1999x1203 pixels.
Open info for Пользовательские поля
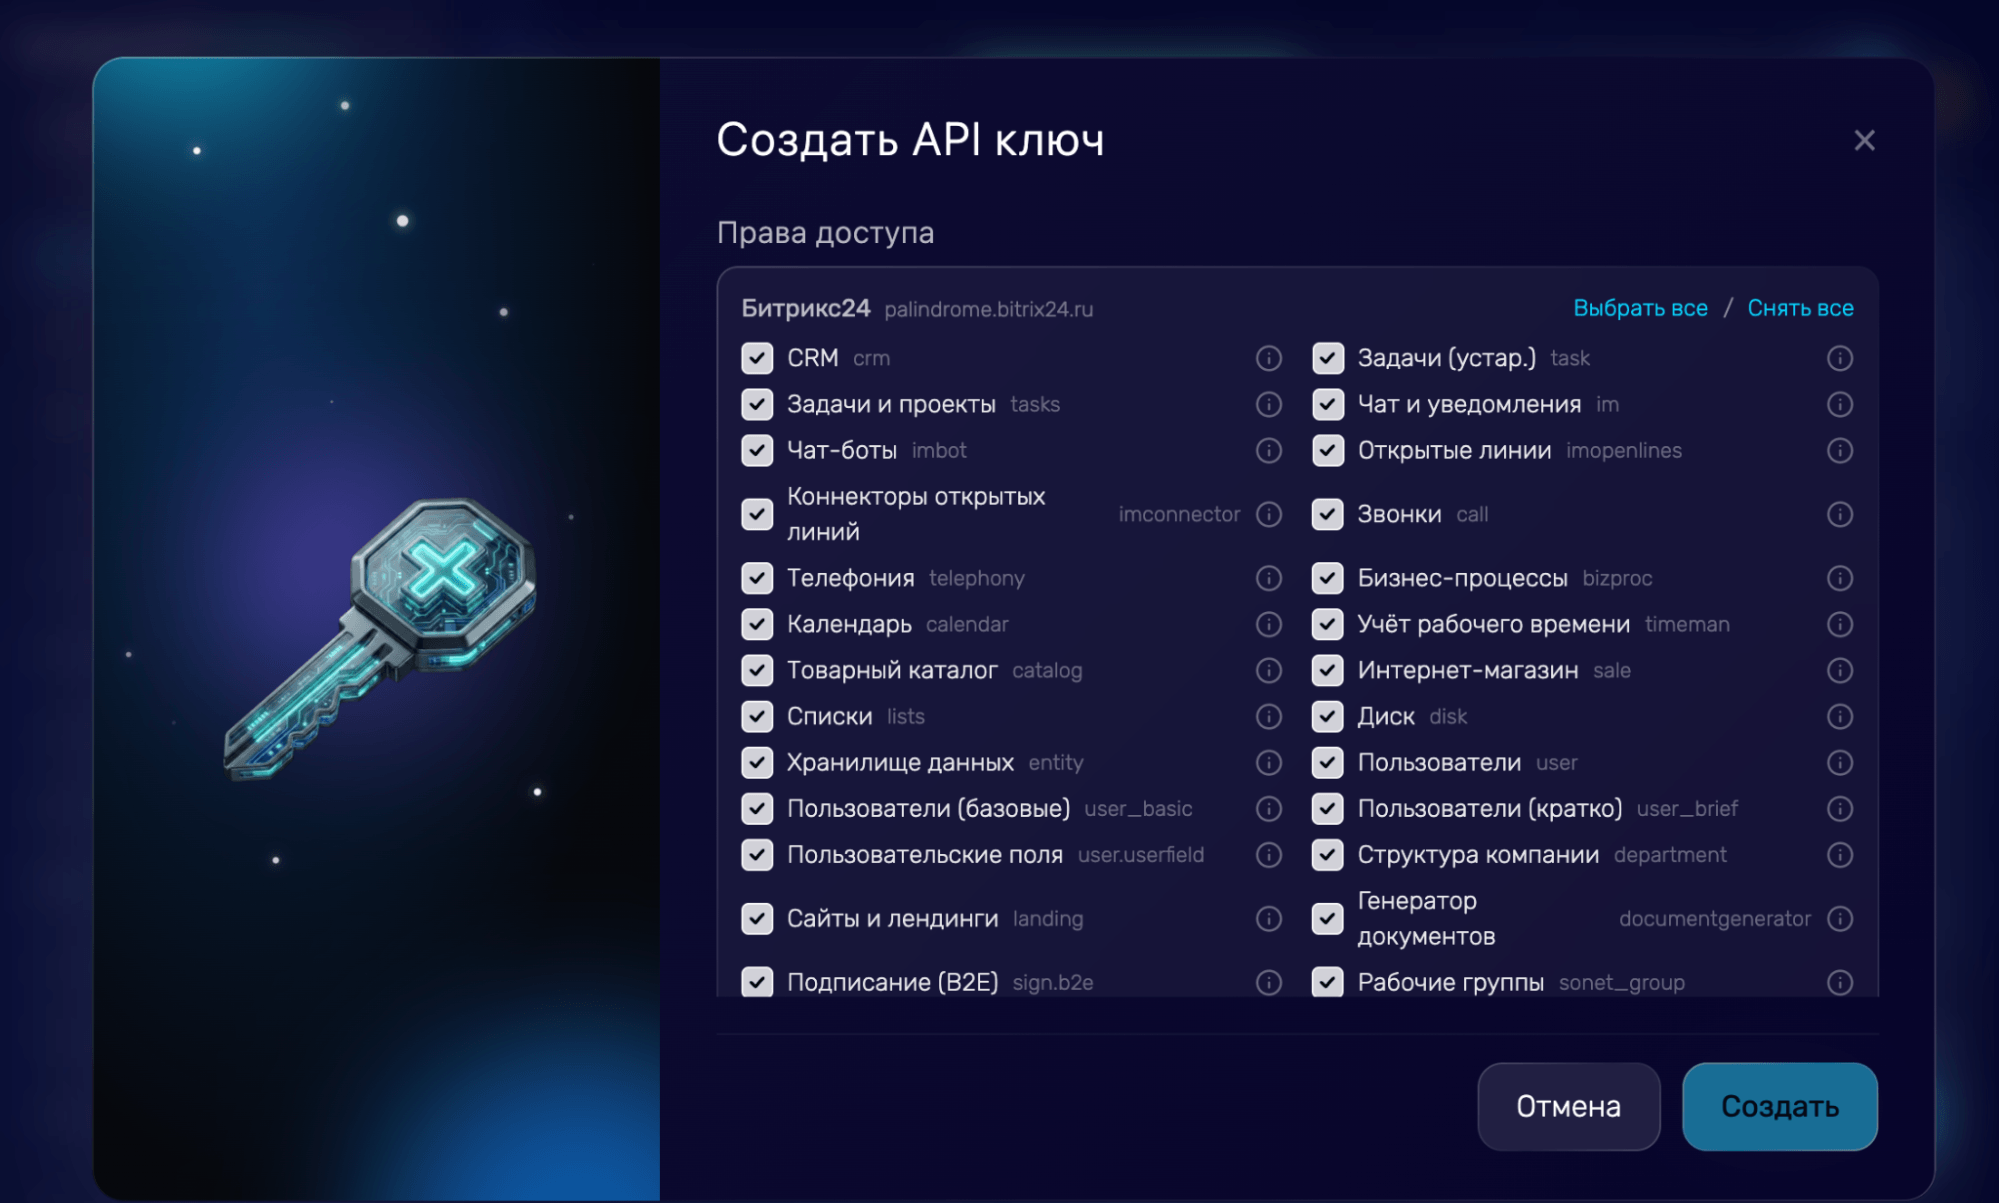[1268, 854]
